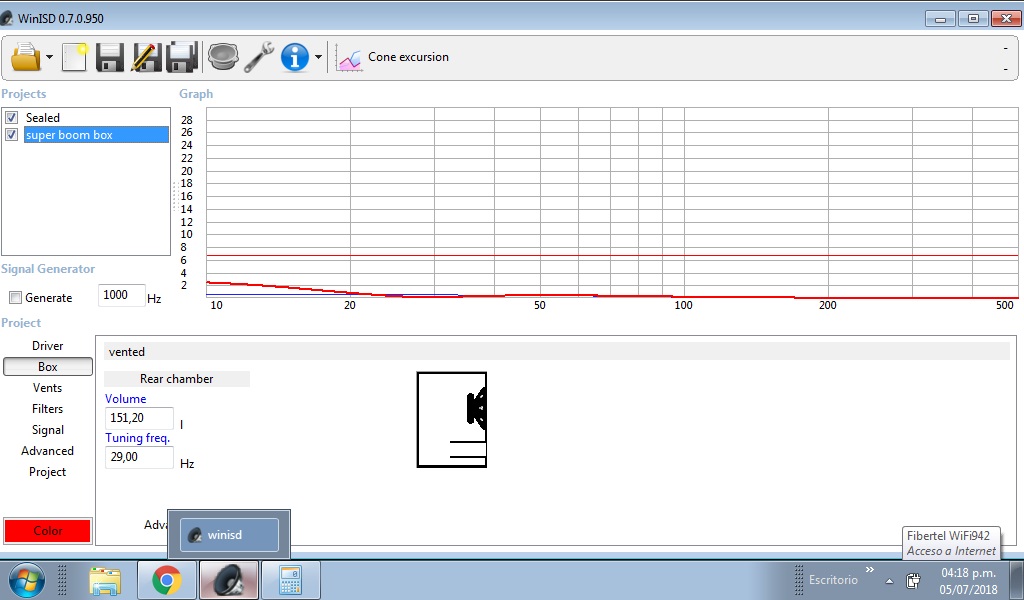This screenshot has height=600, width=1024.
Task: Click the Save All stacked floppies icon
Action: [182, 57]
